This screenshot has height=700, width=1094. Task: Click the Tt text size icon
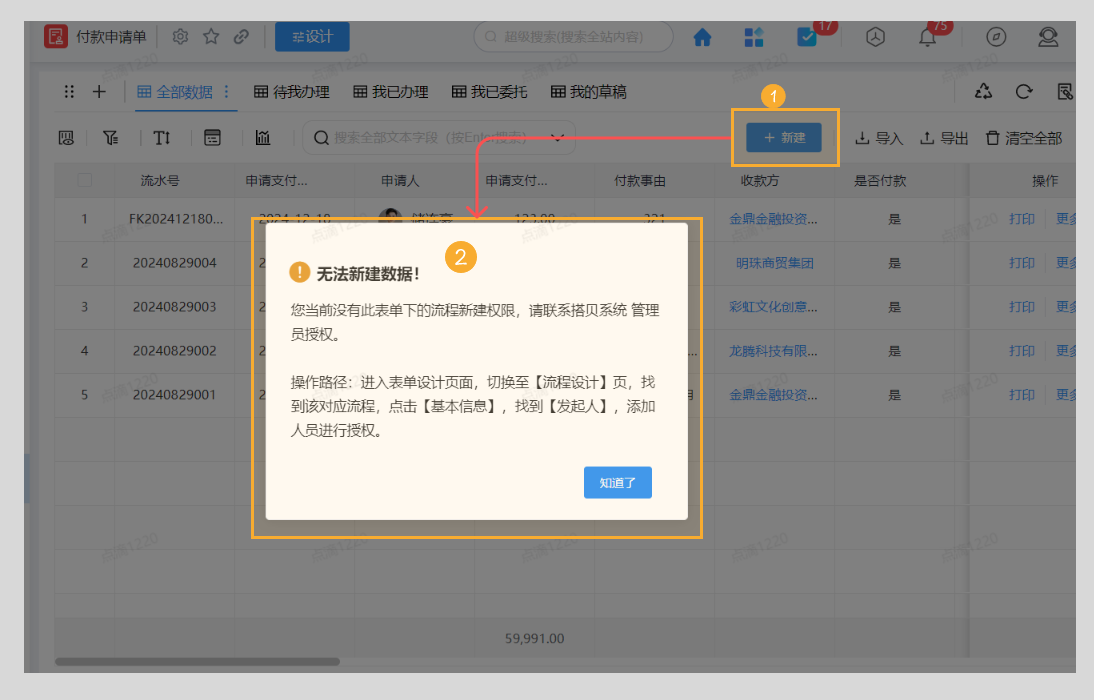pyautogui.click(x=162, y=138)
